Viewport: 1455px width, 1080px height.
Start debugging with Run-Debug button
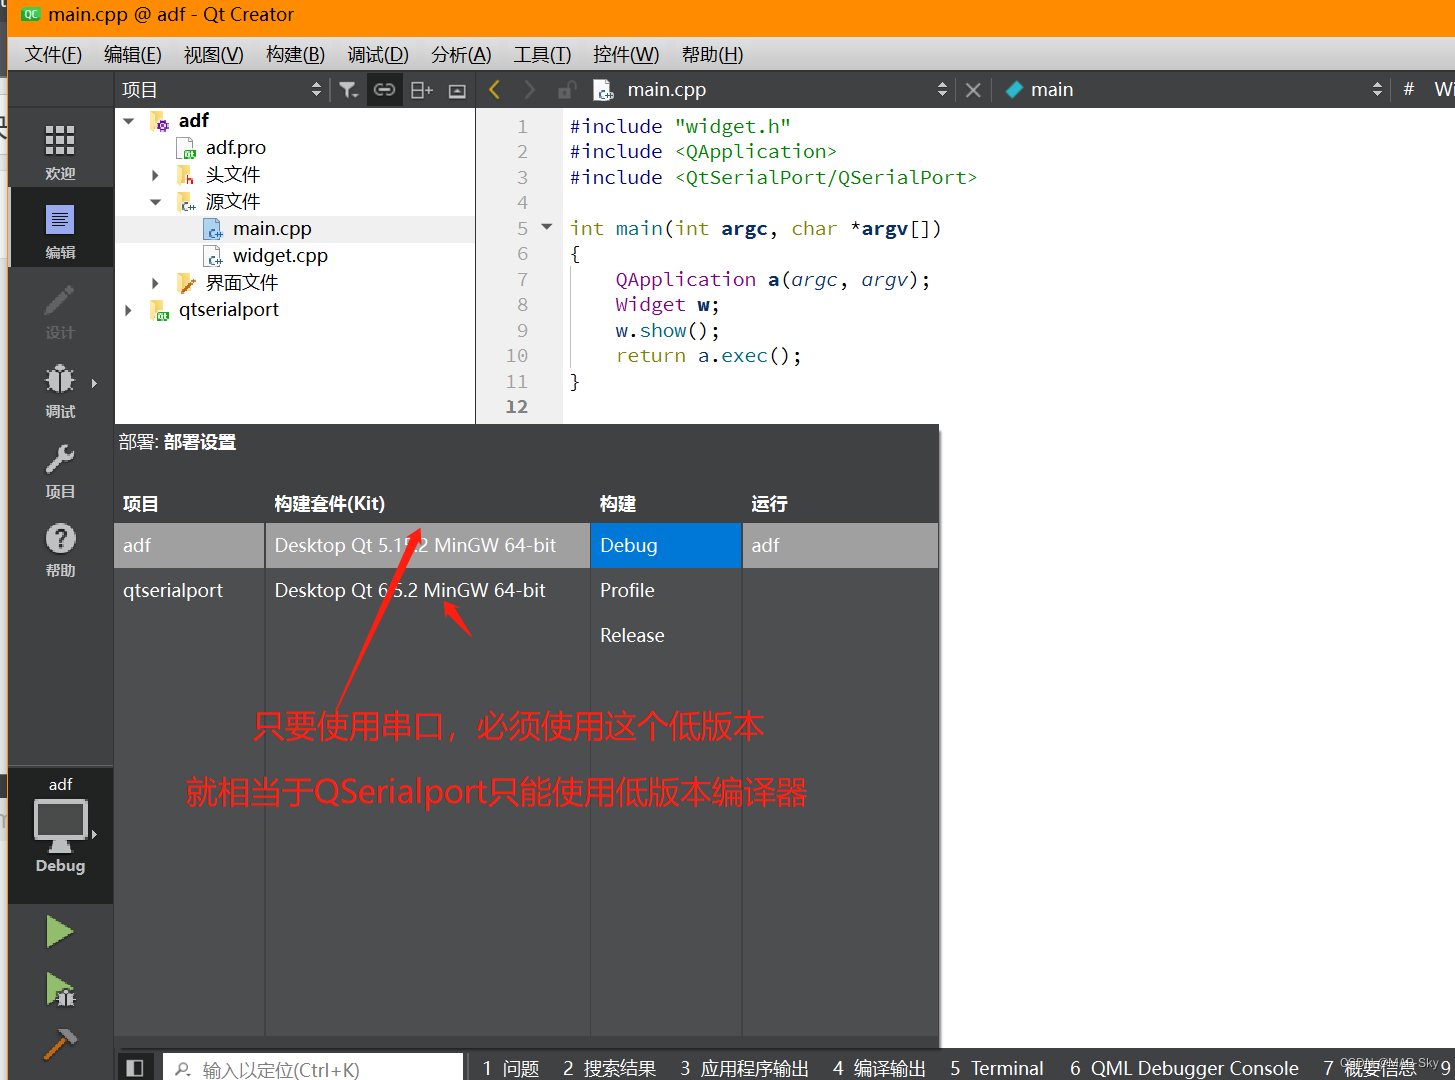click(x=60, y=990)
